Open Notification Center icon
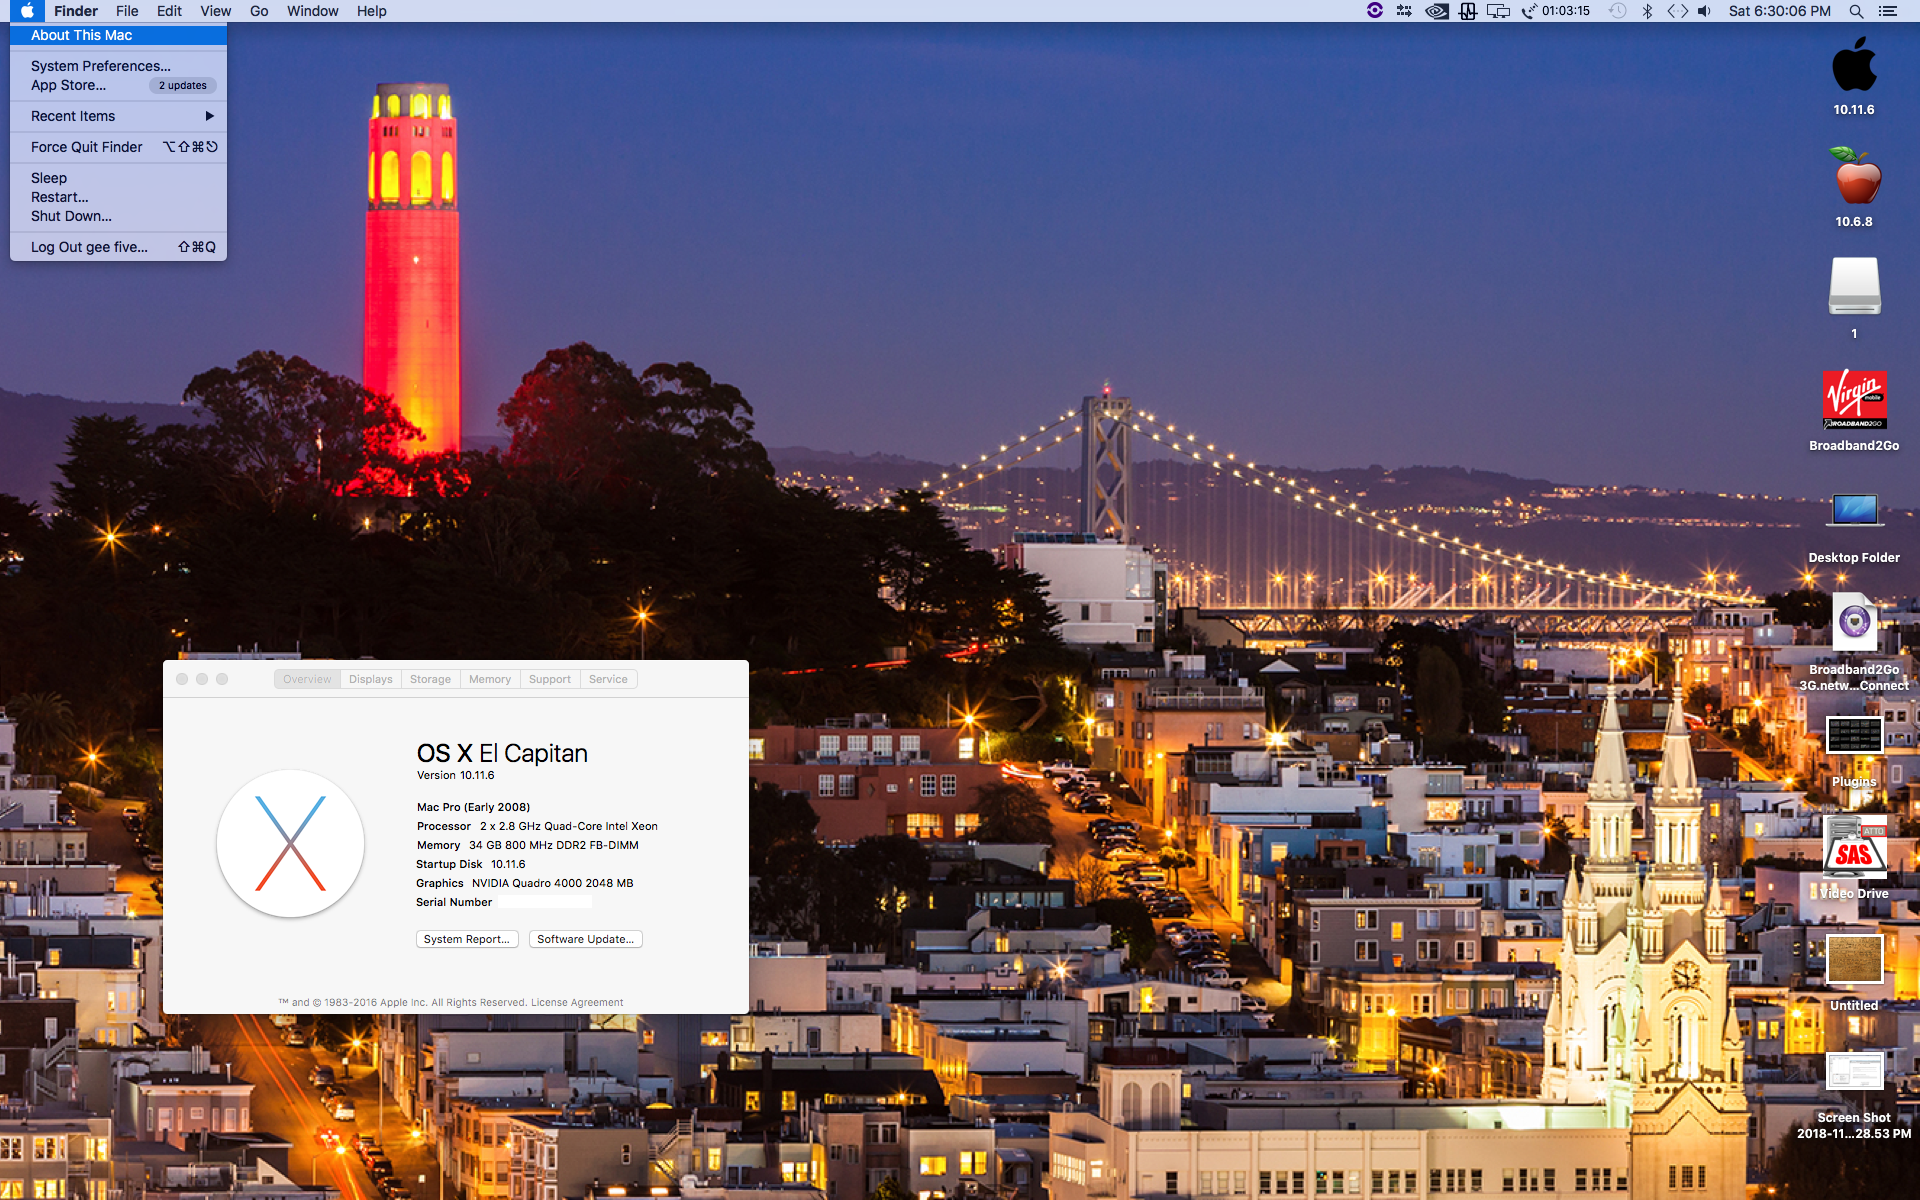This screenshot has height=1200, width=1920. coord(1888,11)
